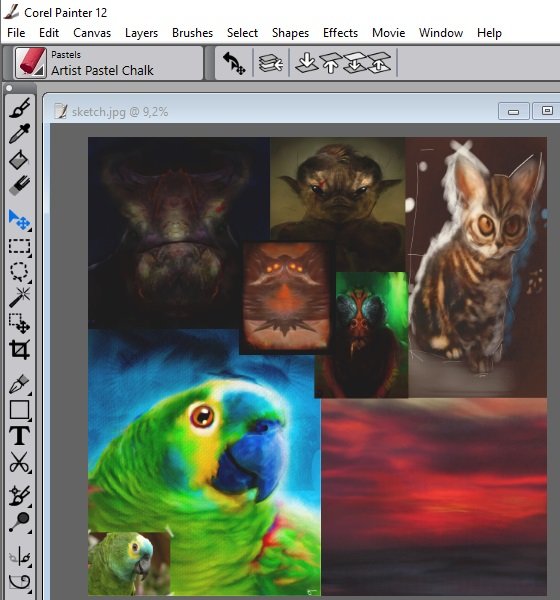Open the Select menu
This screenshot has height=600, width=560.
(242, 33)
